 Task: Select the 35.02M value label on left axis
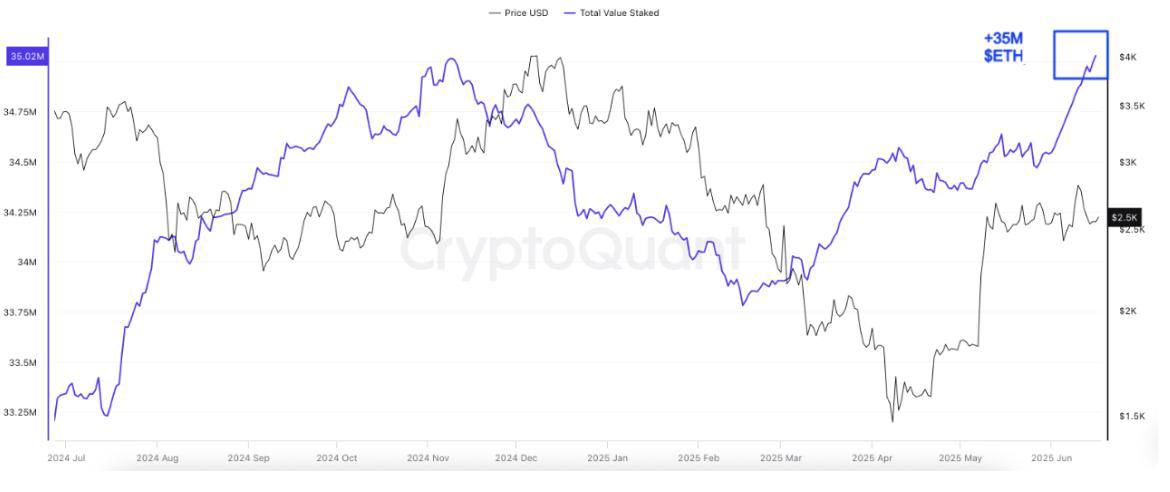click(26, 56)
